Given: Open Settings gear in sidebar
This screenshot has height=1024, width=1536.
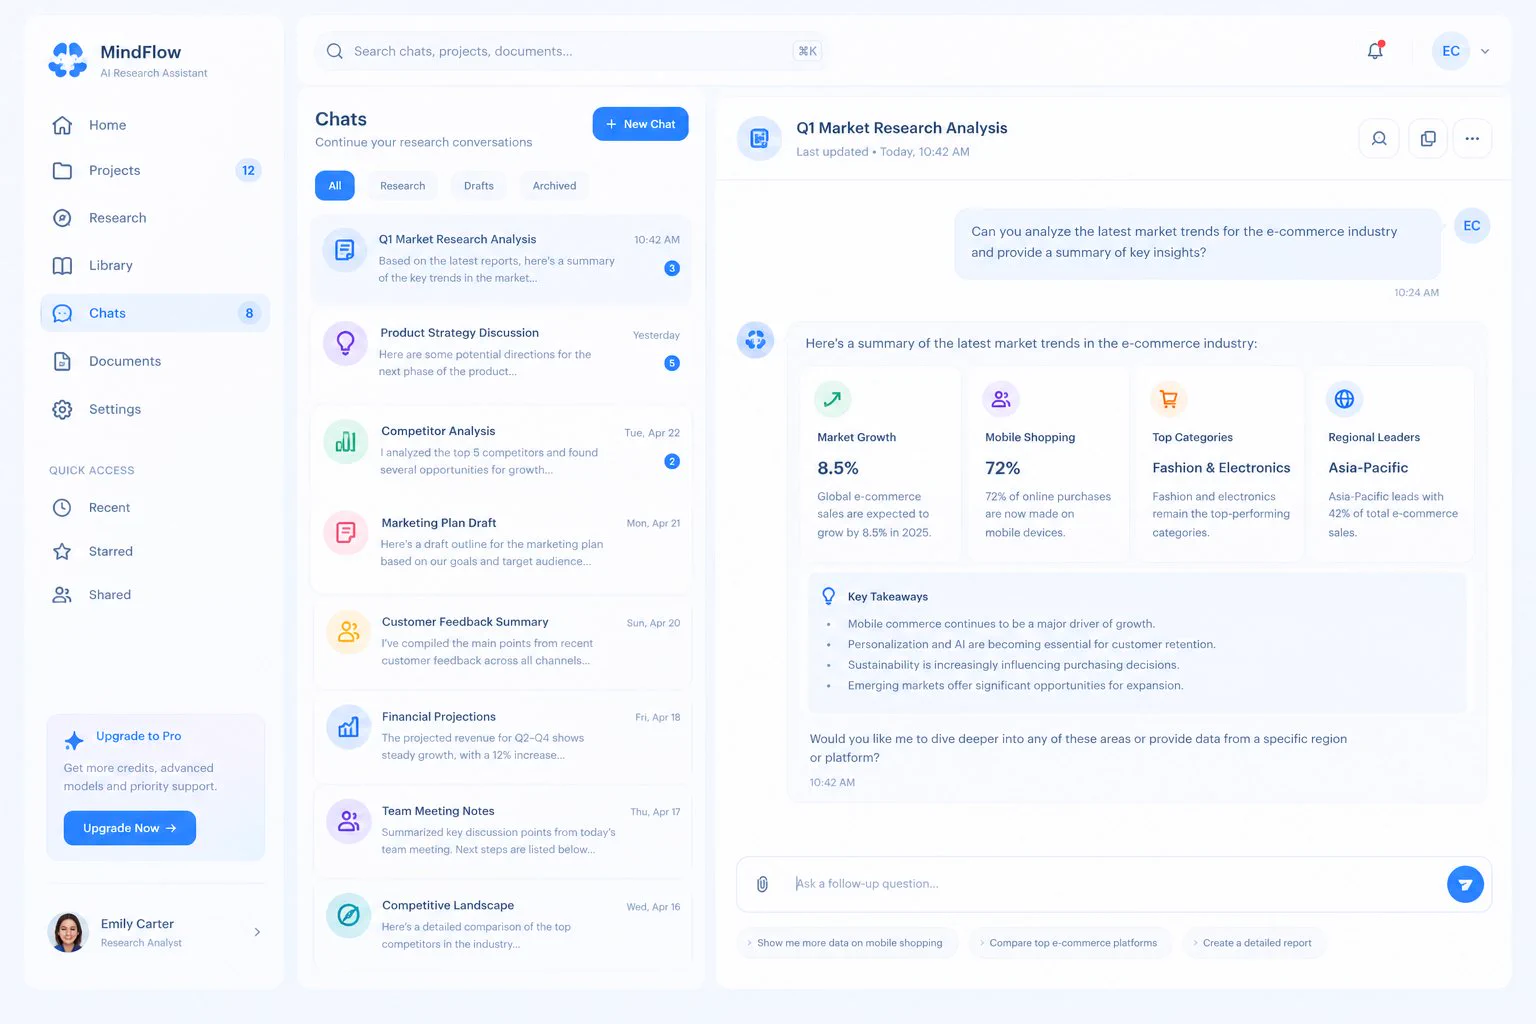Looking at the screenshot, I should 155,409.
